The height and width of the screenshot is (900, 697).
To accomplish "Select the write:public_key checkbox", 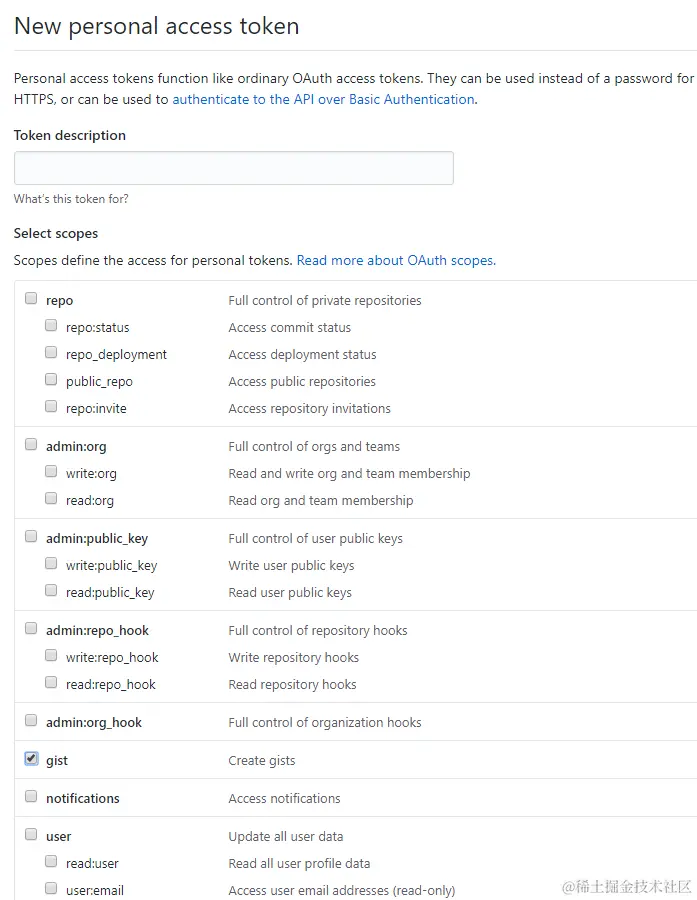I will [51, 563].
